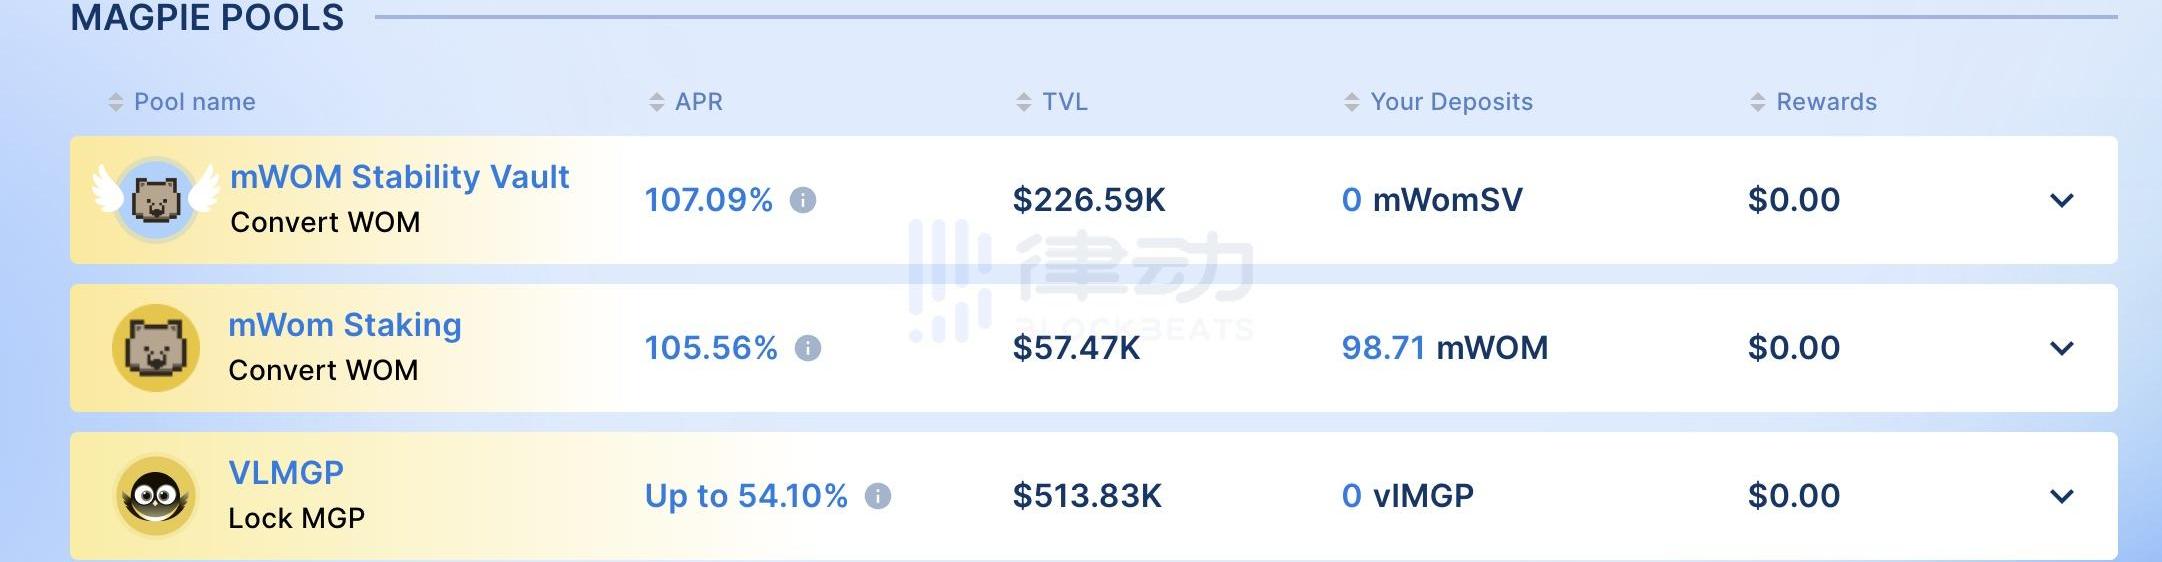Open the mWOM Stability Vault link
The height and width of the screenshot is (562, 2162).
click(x=400, y=177)
